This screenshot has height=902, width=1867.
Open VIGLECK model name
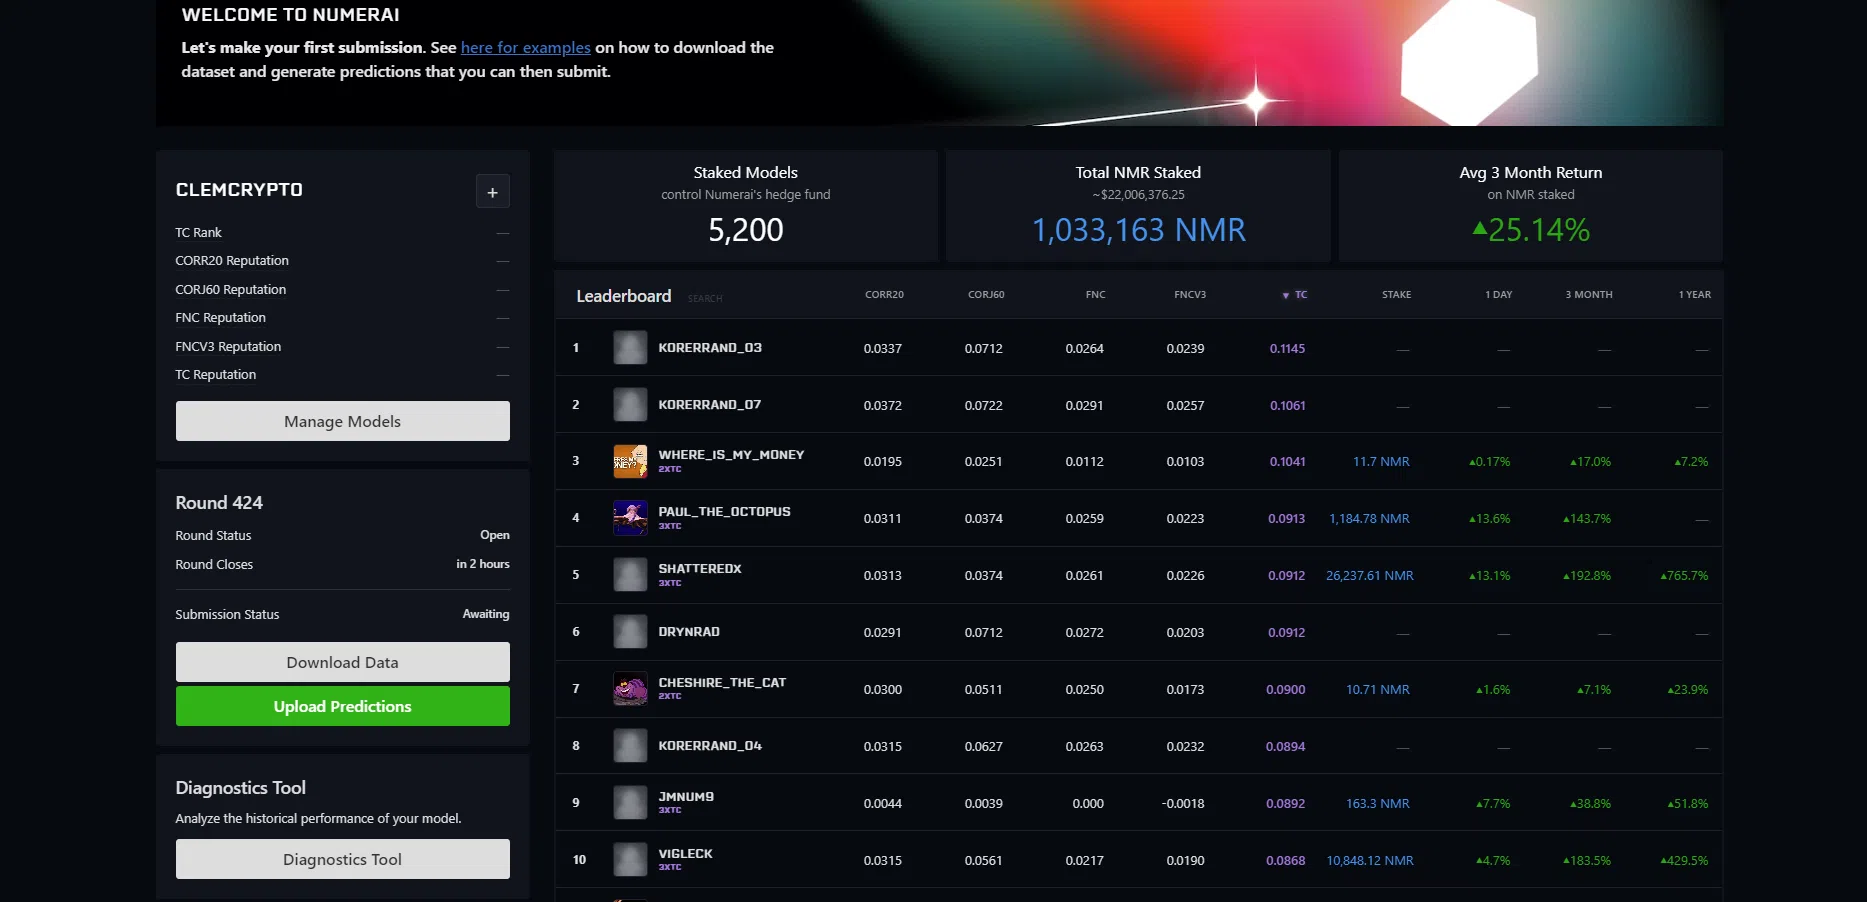point(685,854)
